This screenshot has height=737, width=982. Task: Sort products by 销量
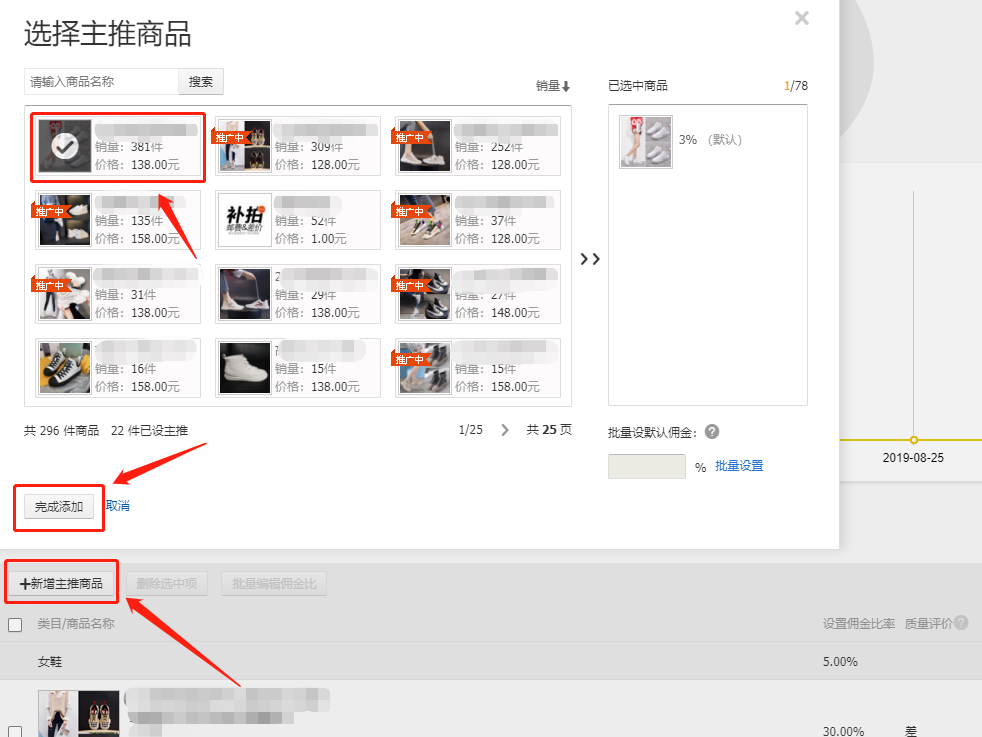tap(553, 86)
